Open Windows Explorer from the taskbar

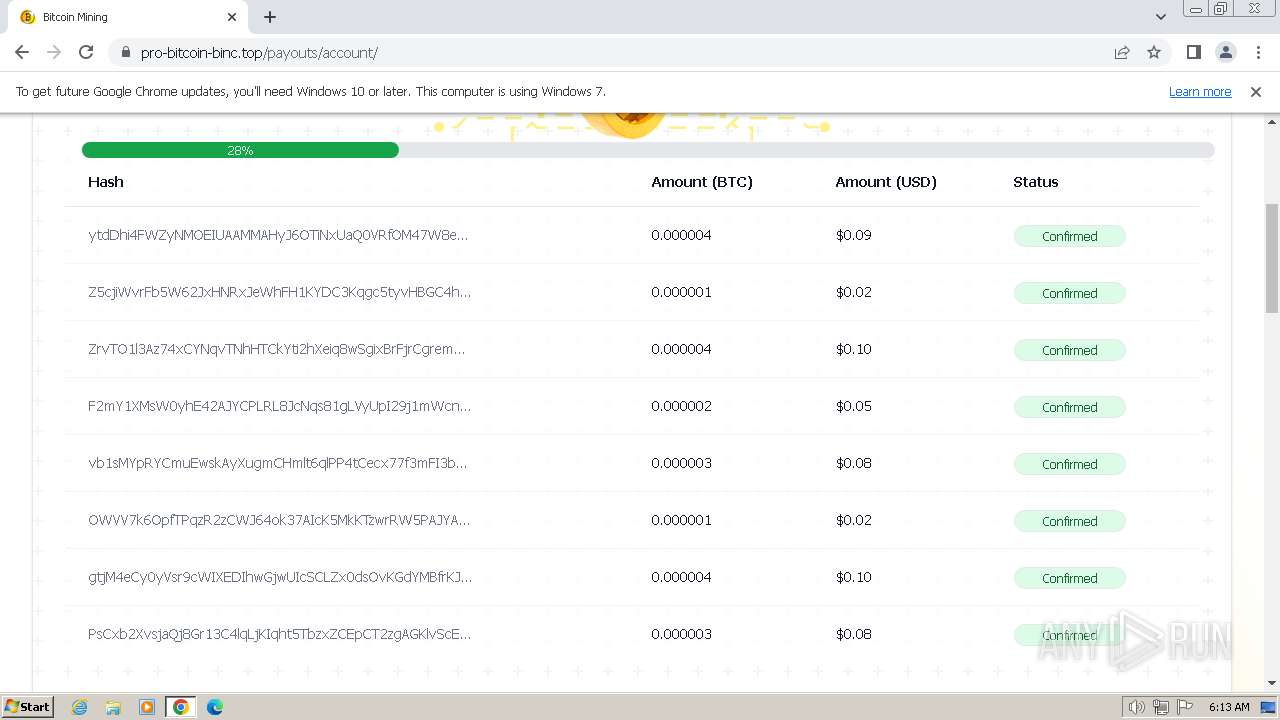[113, 707]
